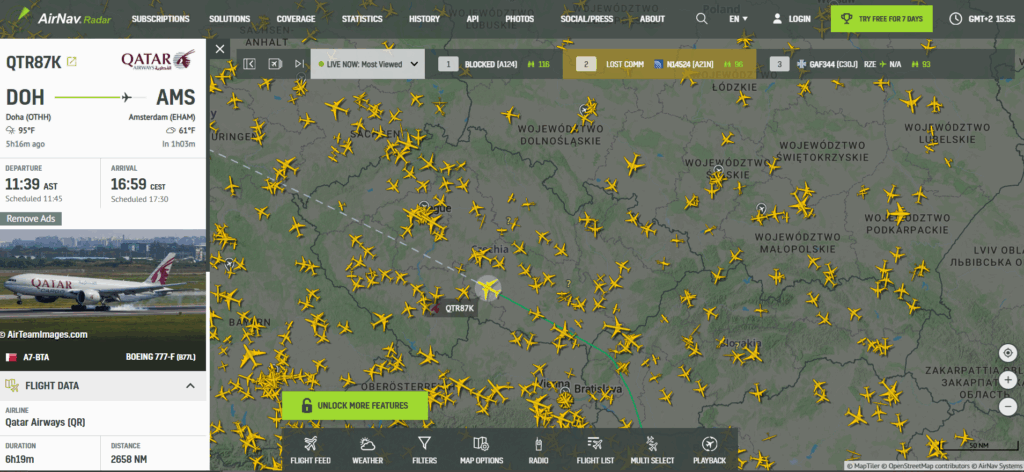Open the RADIO tool

coord(538,450)
